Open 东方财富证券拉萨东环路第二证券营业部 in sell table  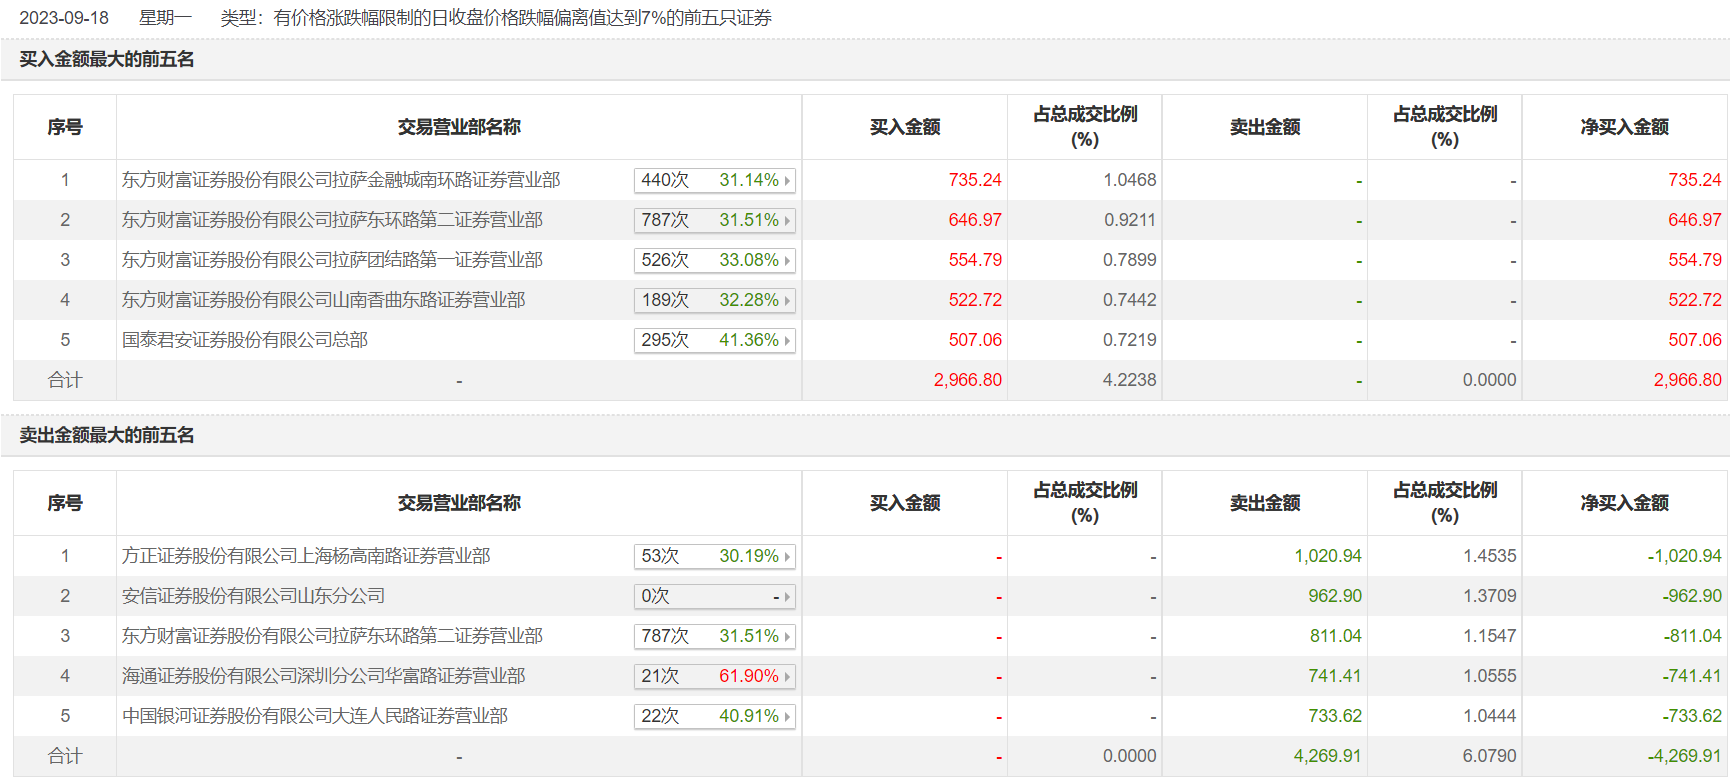click(332, 636)
